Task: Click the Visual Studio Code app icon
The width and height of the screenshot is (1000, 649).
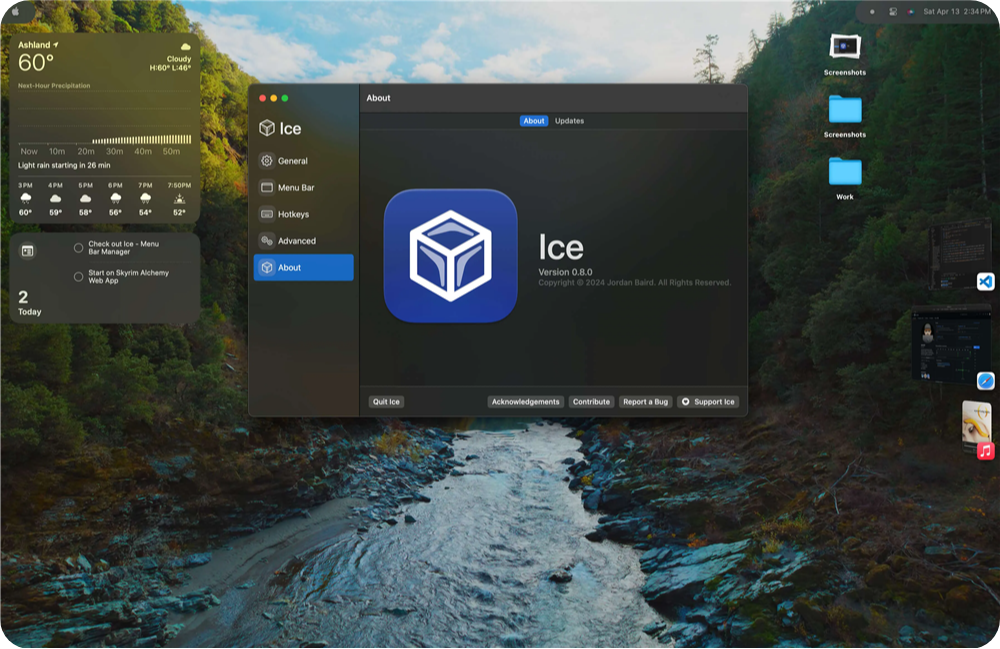Action: point(985,281)
